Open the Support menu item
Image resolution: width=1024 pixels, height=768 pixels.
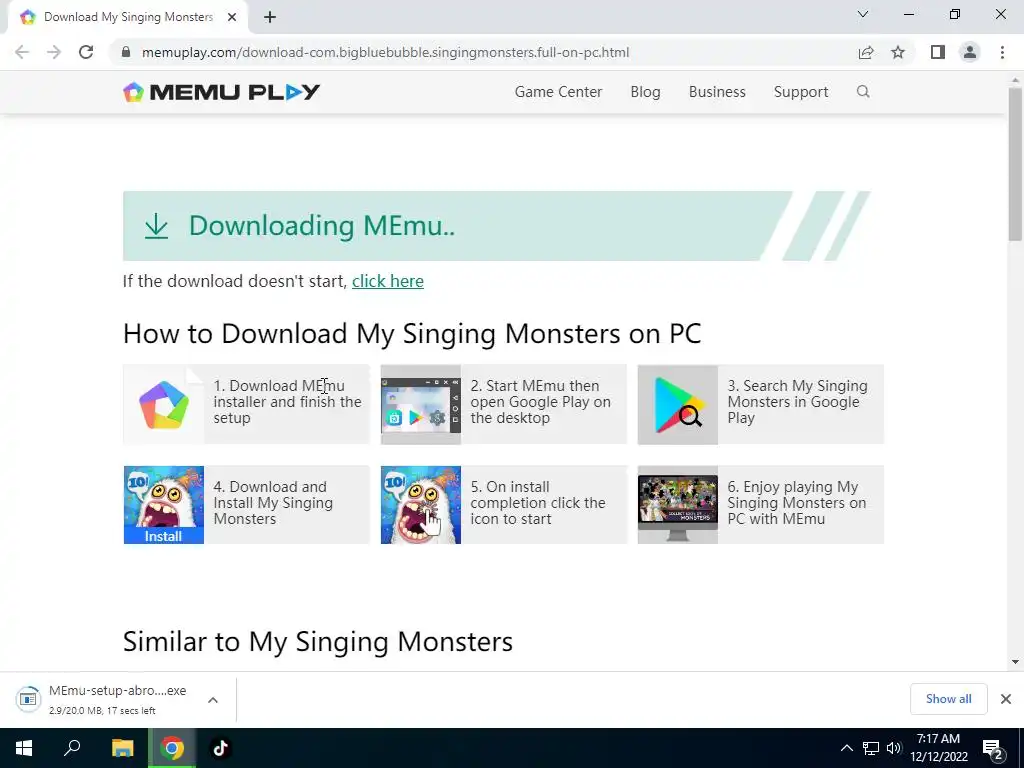801,92
